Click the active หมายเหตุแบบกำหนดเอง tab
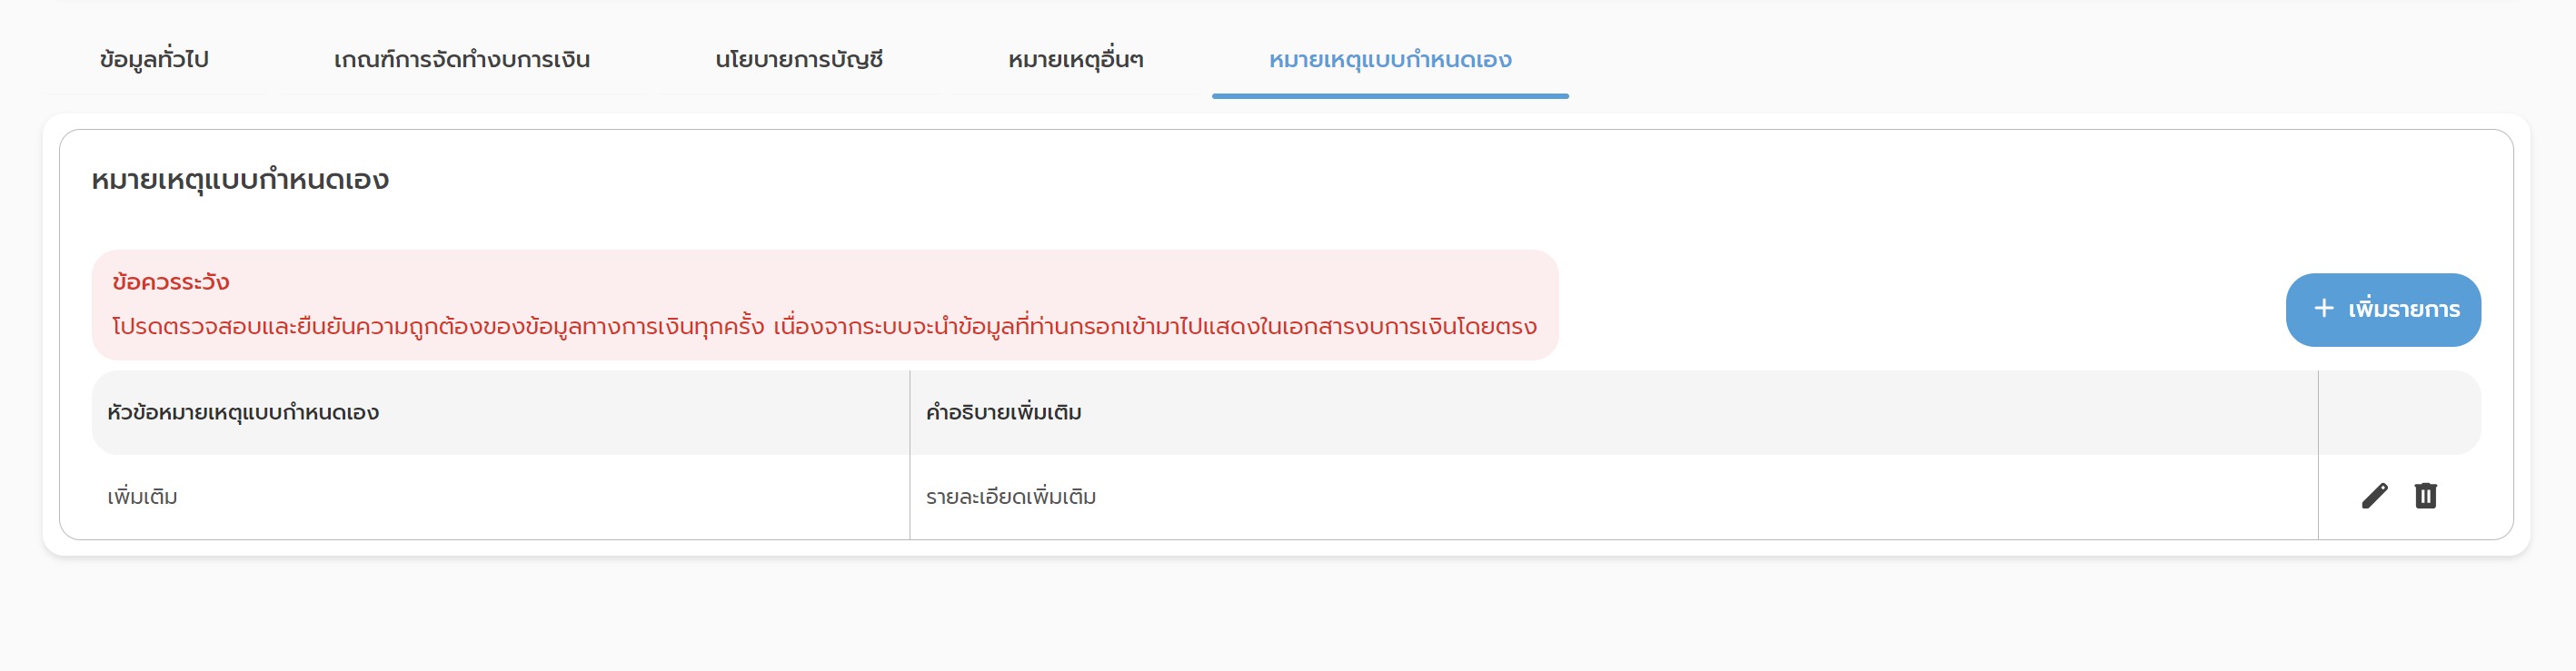This screenshot has height=671, width=2576. coord(1390,60)
